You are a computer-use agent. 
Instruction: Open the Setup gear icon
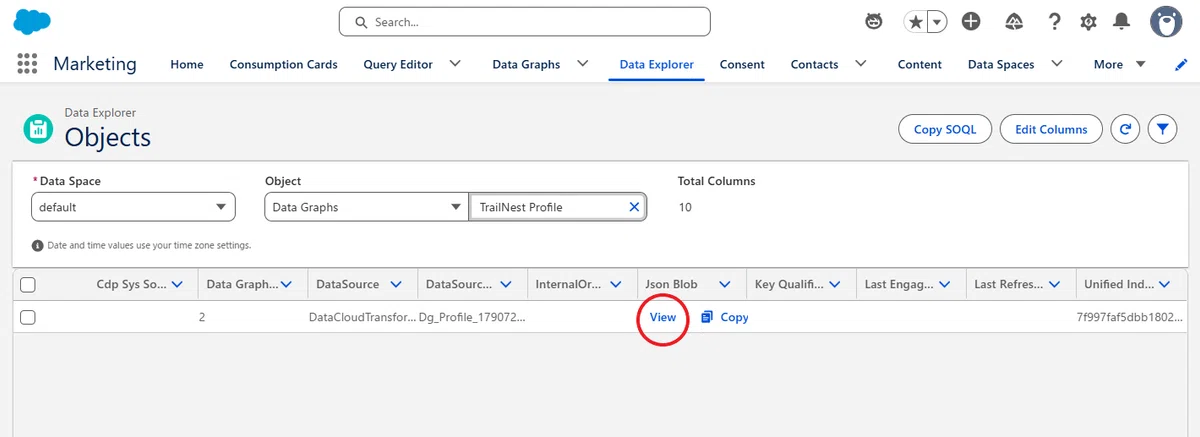[x=1088, y=21]
